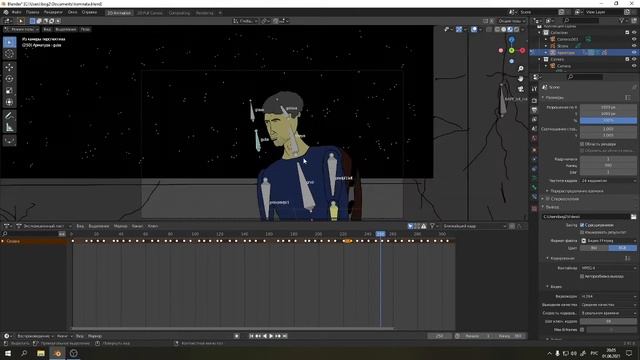Screen dimensions: 640x360
Task: Open folder browser for output path
Action: coord(633,217)
